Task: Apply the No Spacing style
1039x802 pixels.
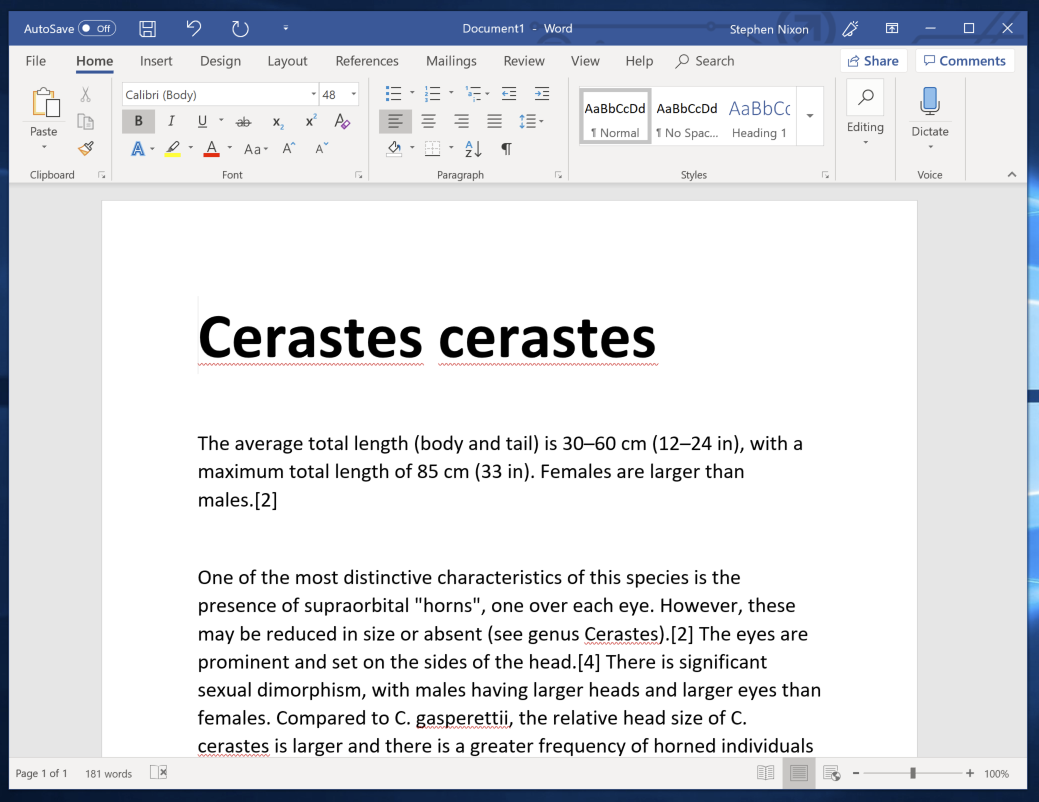Action: [686, 117]
